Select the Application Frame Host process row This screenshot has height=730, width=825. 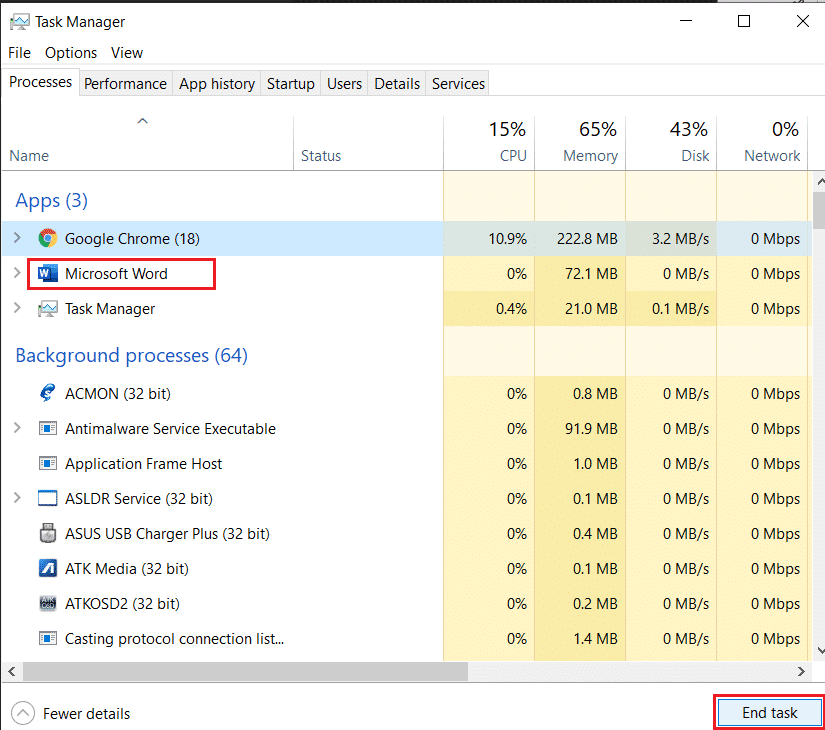[x=143, y=464]
